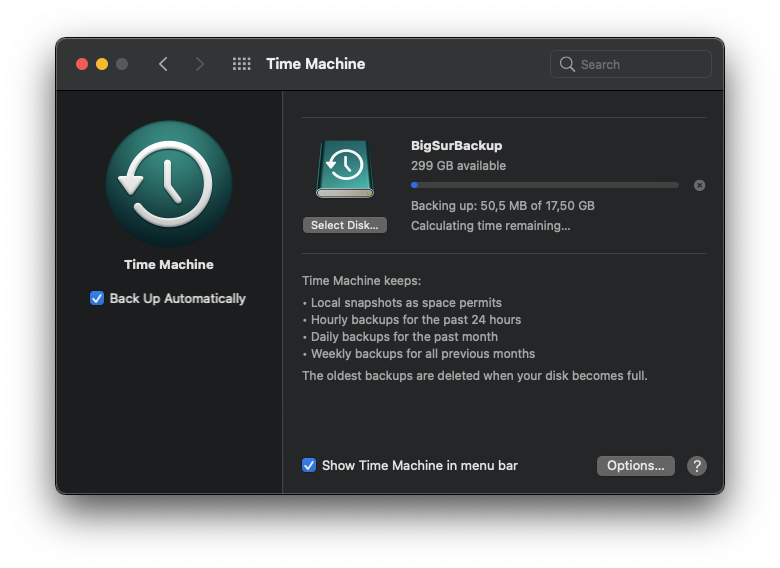780x568 pixels.
Task: Click 'Calculating time remaining...' status text
Action: click(490, 226)
